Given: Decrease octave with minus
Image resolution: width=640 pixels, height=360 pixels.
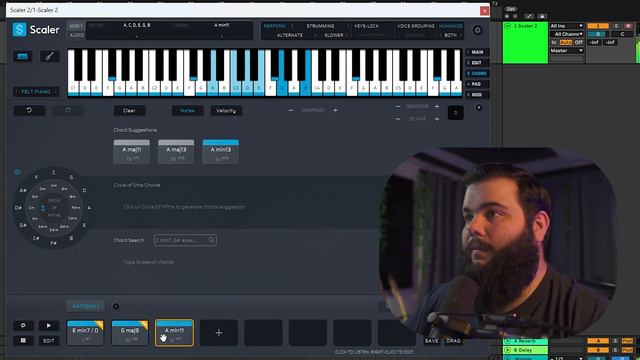Looking at the screenshot, I should click(398, 119).
